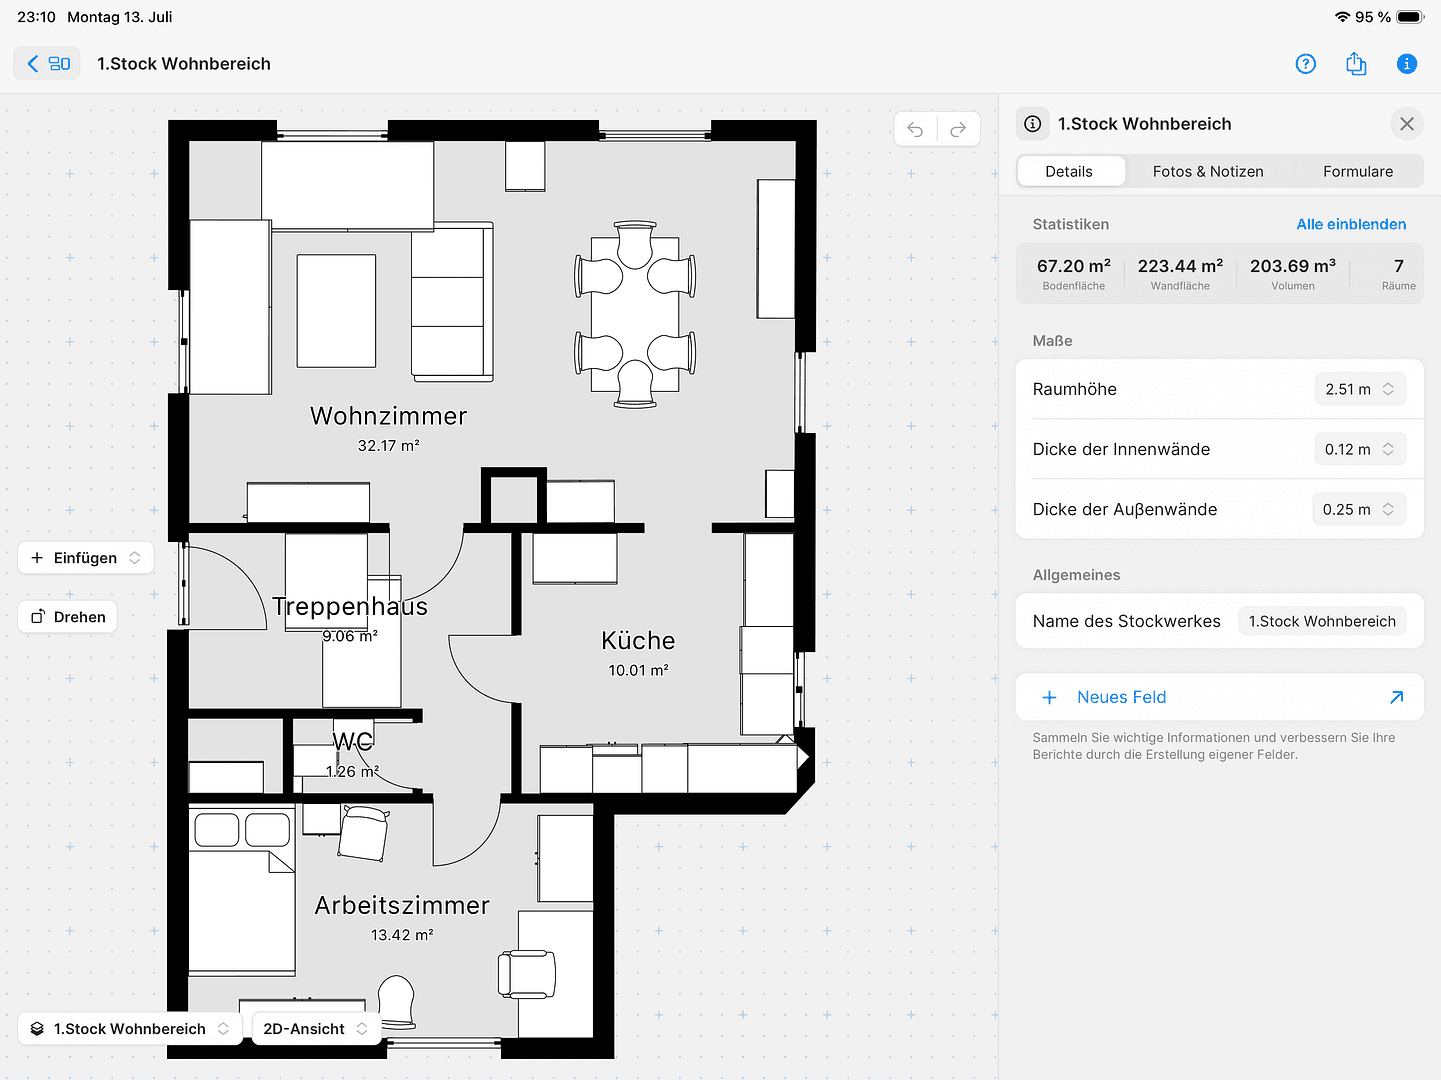Tap the Bodenfläche 67.20 m² statistic
The height and width of the screenshot is (1080, 1441).
1073,274
